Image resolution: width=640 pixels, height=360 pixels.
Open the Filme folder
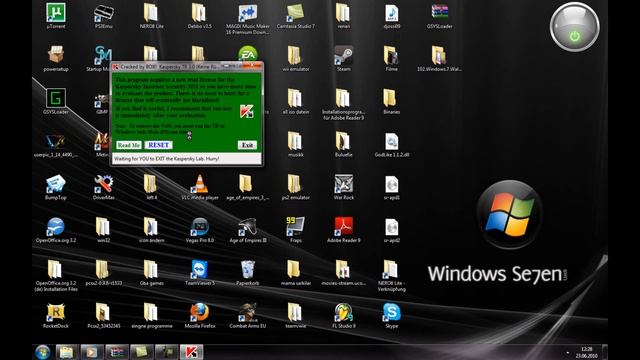coord(391,58)
